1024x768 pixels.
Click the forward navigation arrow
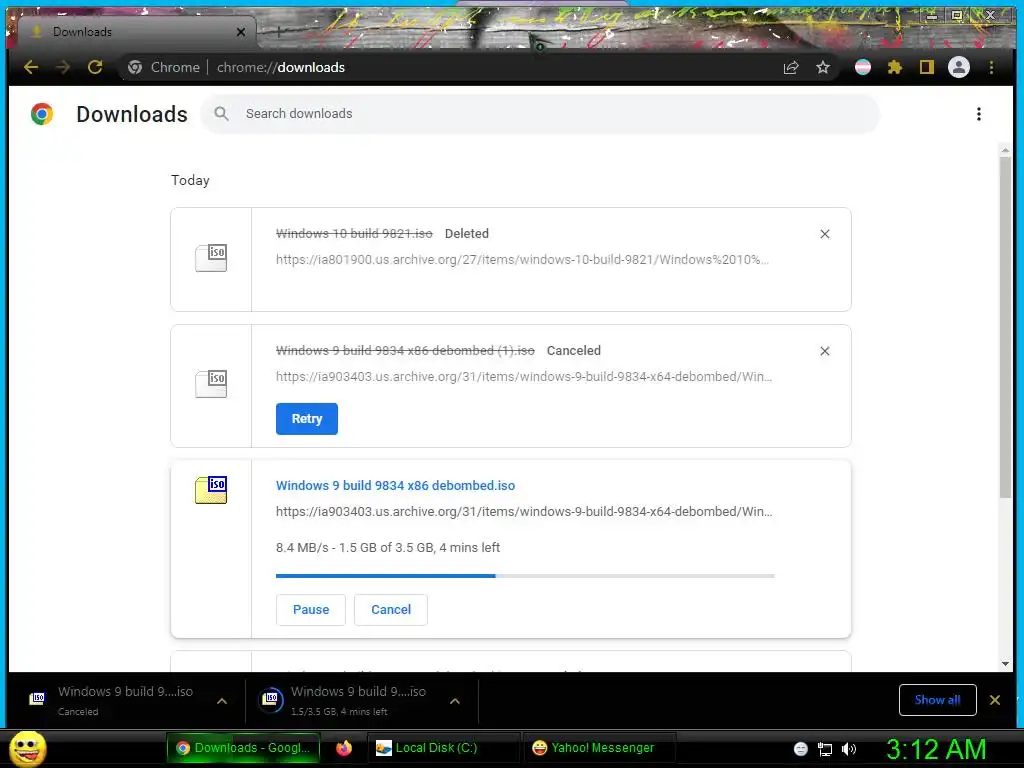(63, 67)
